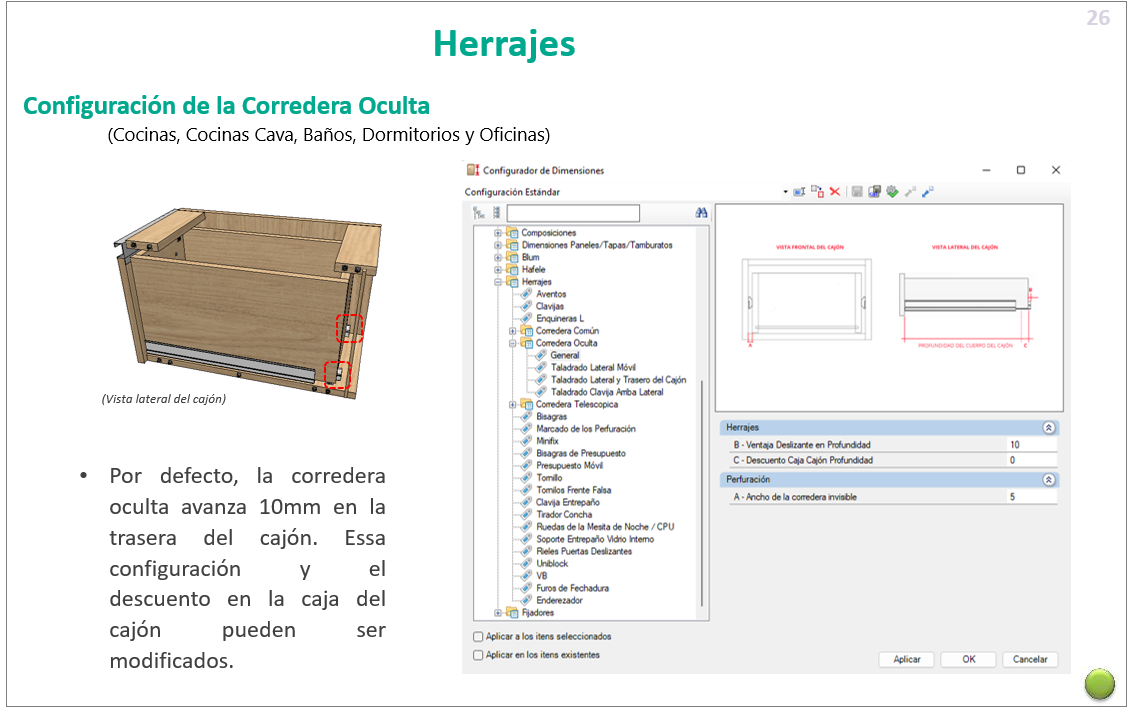Click the Configurador de Dimensiones title icon
Image resolution: width=1133 pixels, height=710 pixels.
click(x=473, y=170)
